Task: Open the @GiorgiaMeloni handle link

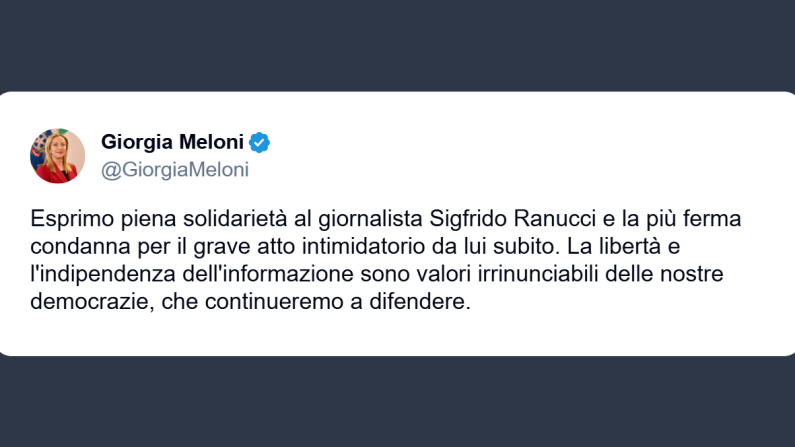Action: click(175, 169)
